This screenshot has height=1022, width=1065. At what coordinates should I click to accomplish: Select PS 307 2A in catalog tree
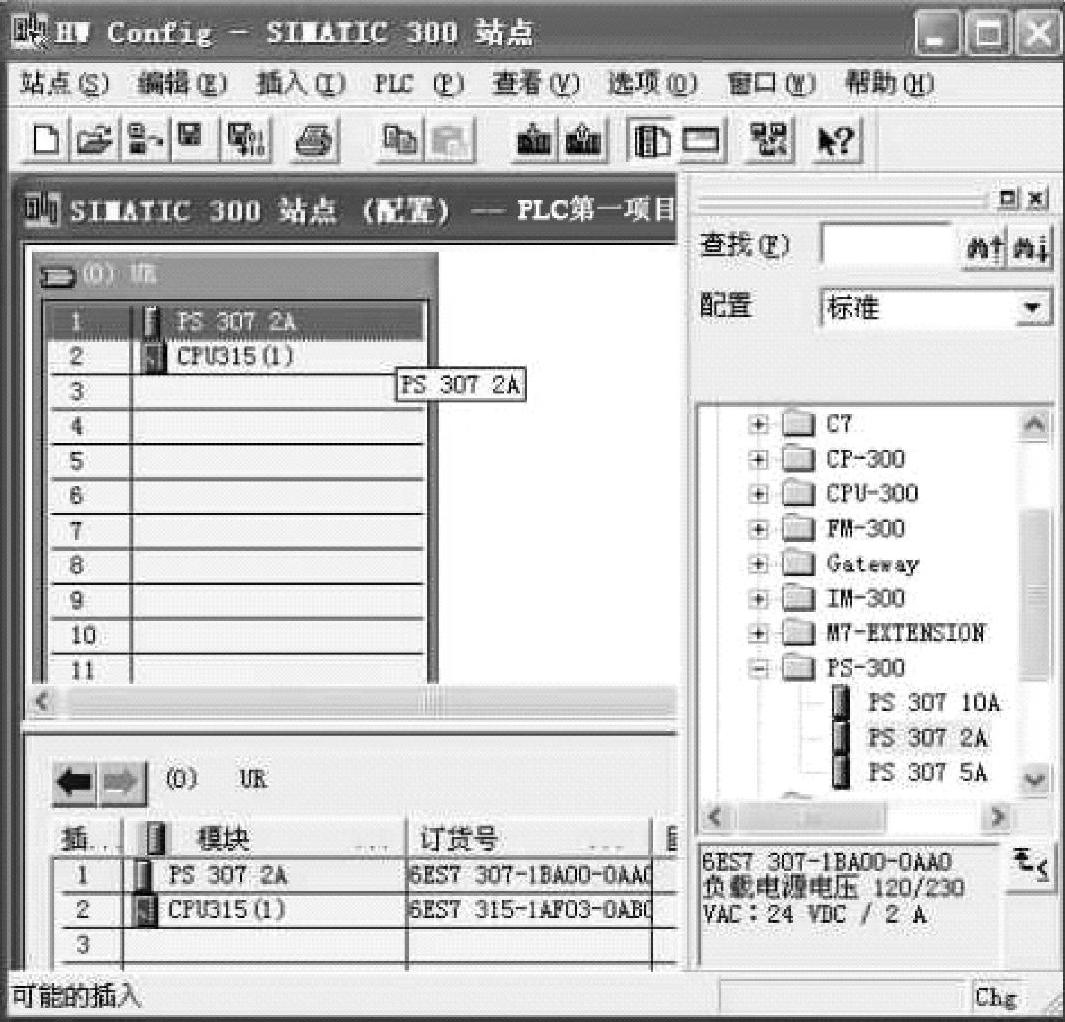point(927,738)
